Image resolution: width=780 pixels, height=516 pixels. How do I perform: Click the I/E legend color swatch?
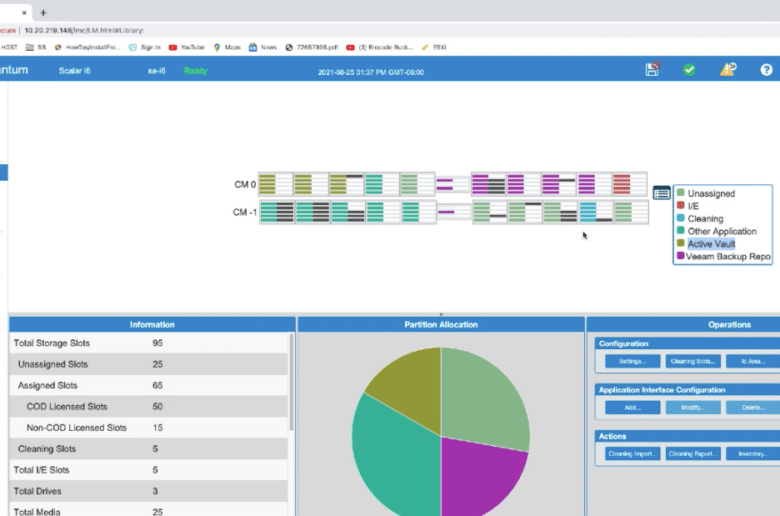pos(681,205)
